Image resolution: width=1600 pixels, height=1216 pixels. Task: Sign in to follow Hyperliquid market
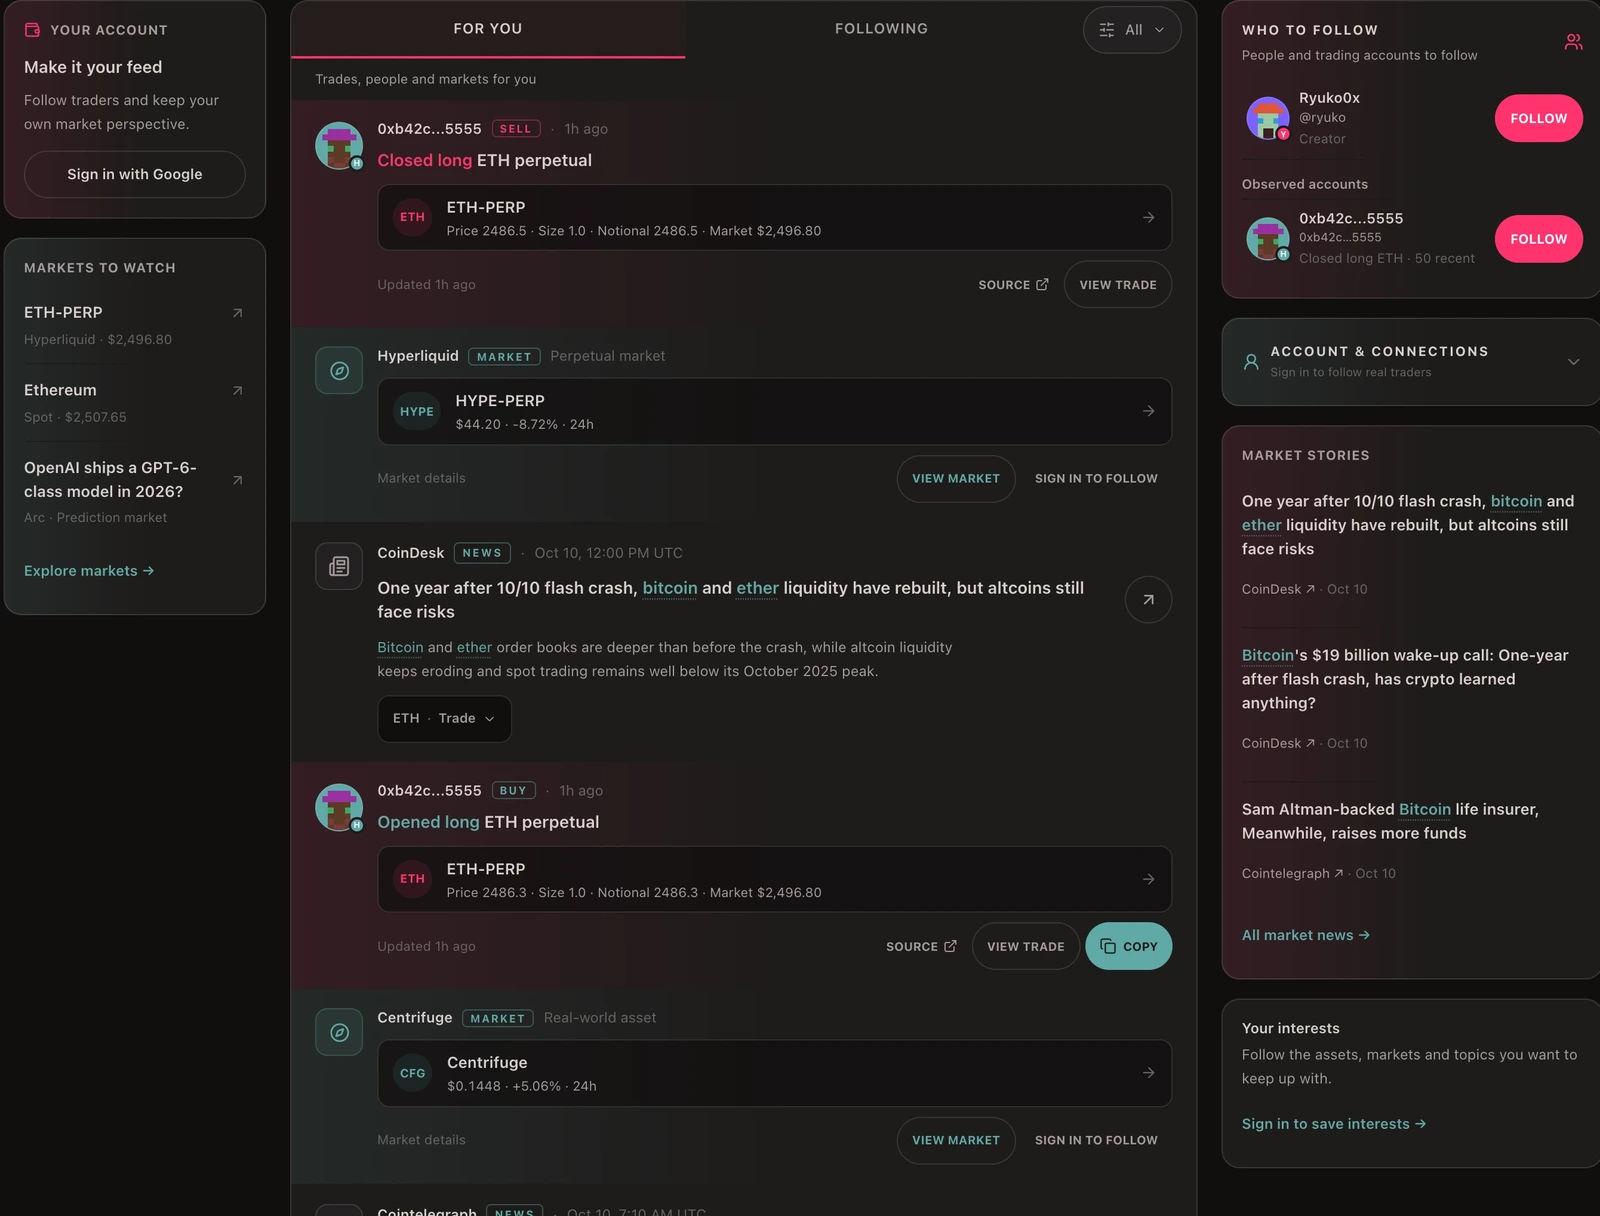(x=1096, y=479)
